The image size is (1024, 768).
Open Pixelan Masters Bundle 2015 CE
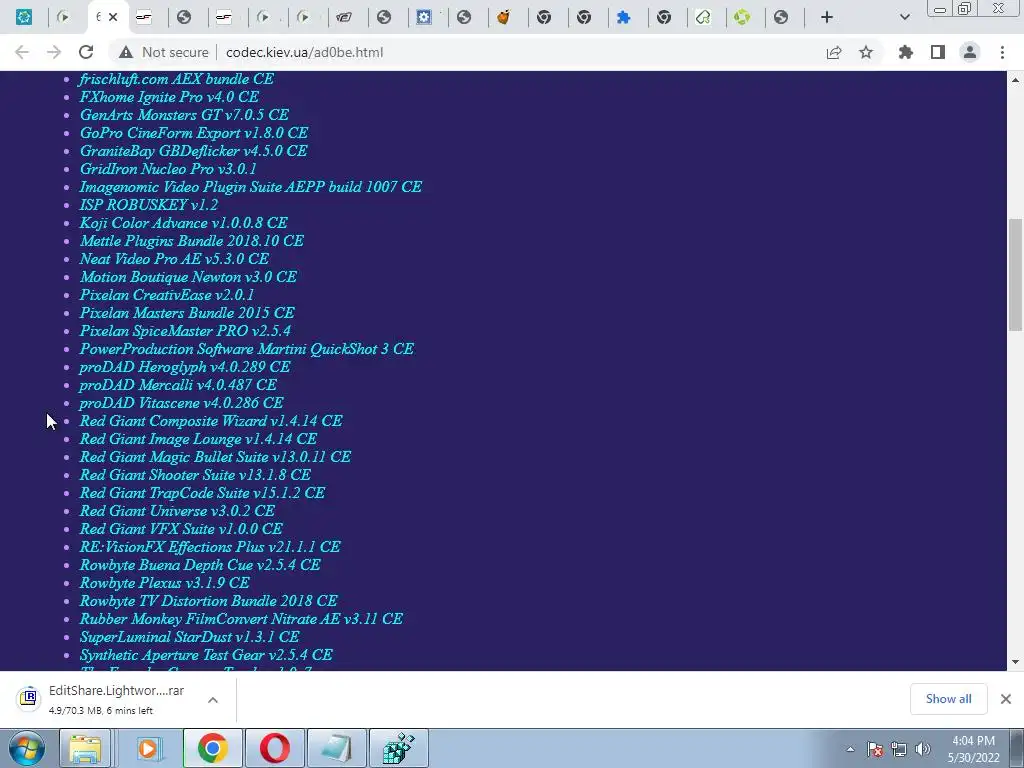187,313
